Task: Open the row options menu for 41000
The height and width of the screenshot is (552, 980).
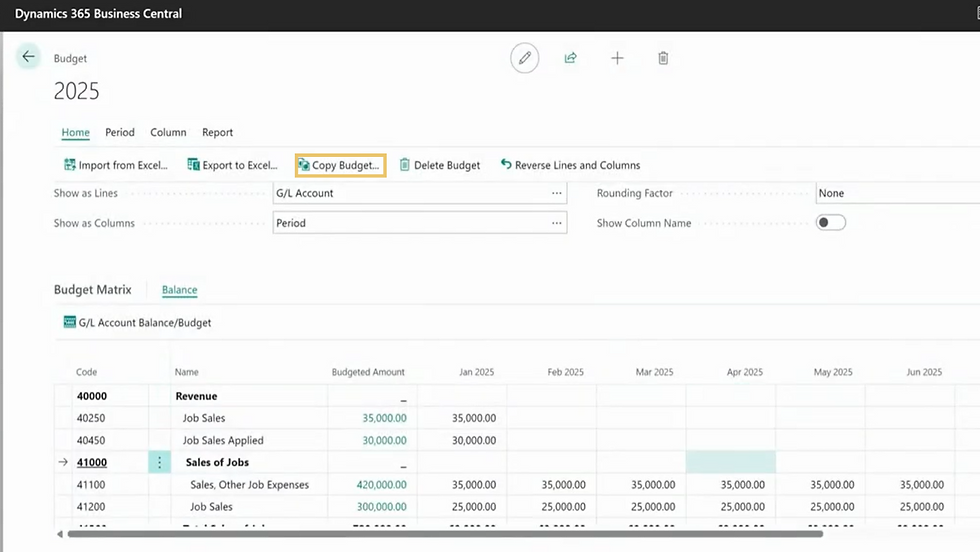Action: point(159,462)
